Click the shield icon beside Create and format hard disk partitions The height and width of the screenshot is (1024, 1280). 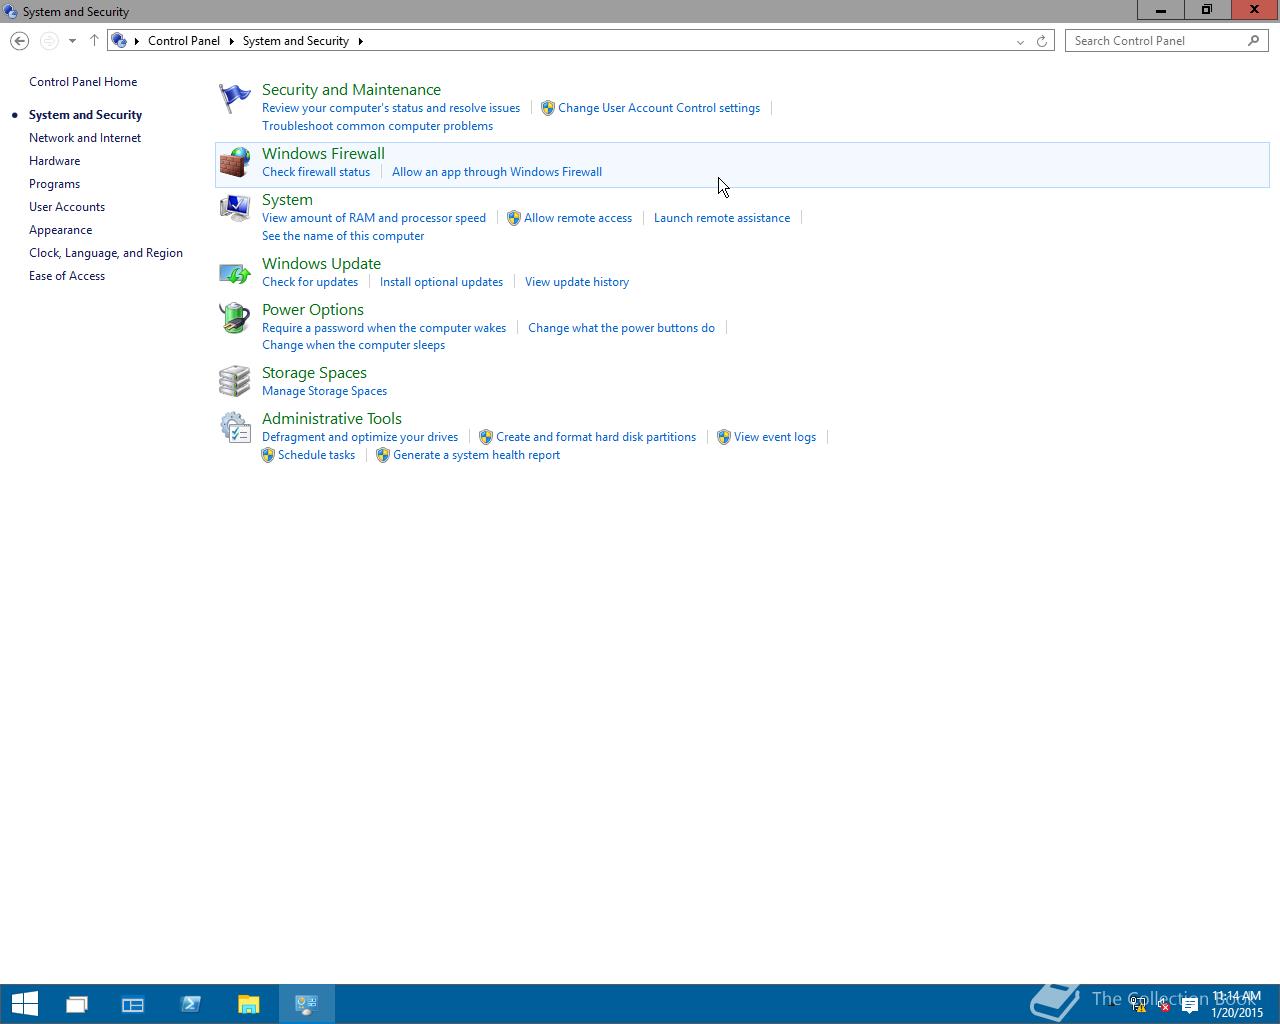coord(486,437)
